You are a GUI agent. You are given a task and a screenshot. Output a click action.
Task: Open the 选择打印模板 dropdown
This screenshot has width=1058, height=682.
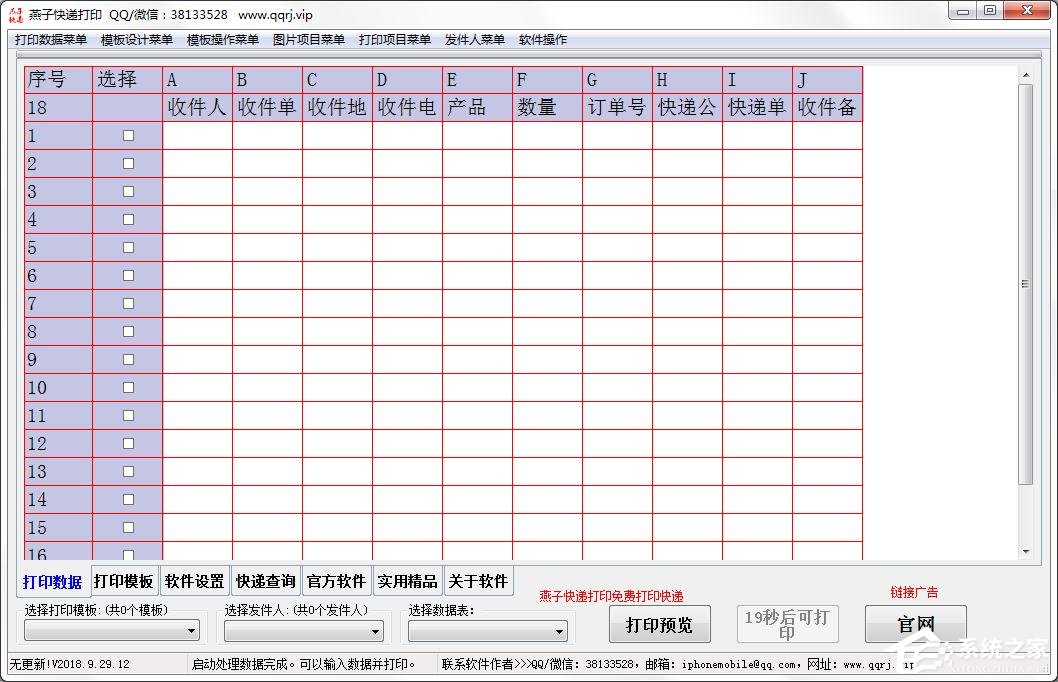coord(112,631)
